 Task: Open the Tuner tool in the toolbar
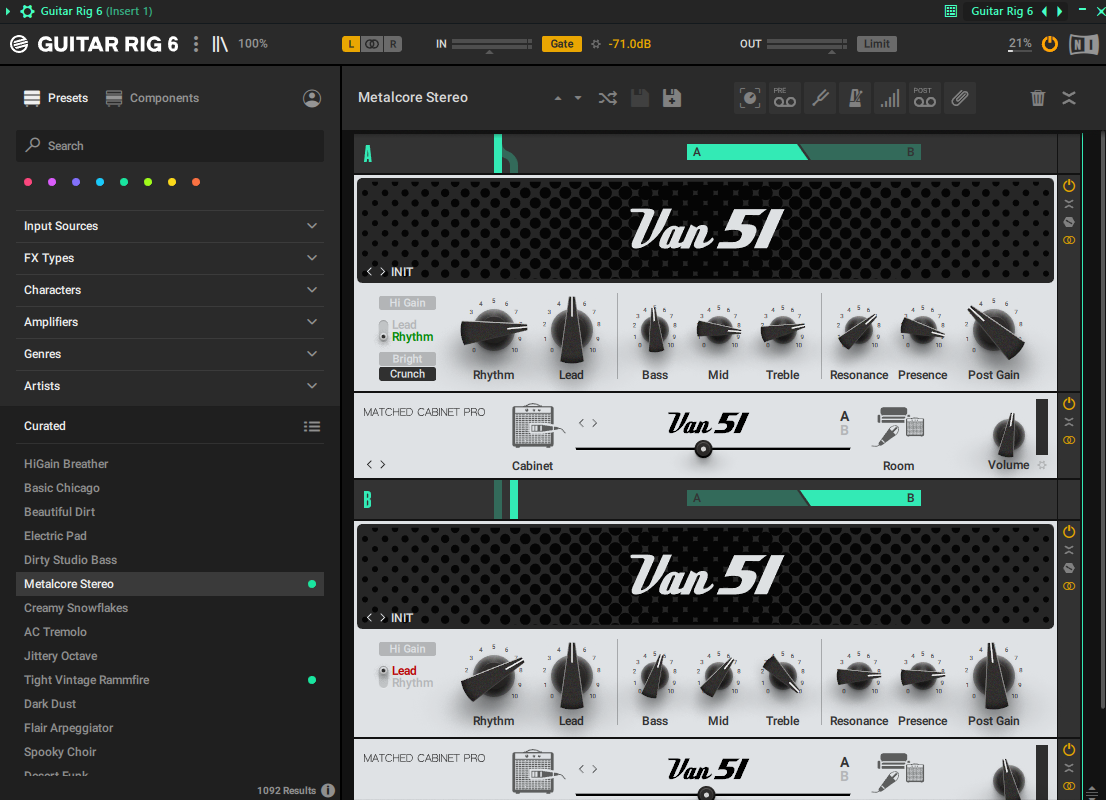point(820,97)
